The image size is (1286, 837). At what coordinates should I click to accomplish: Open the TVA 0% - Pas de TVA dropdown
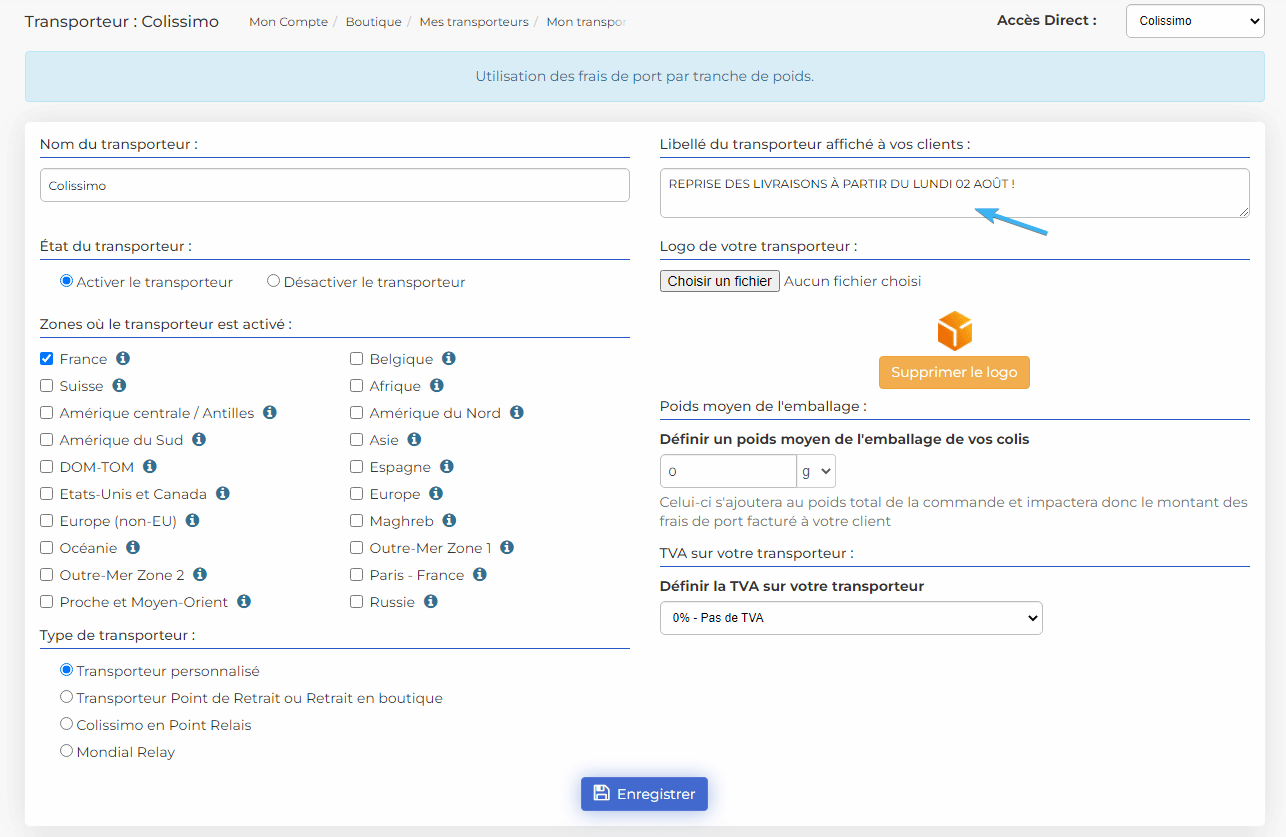pos(851,618)
